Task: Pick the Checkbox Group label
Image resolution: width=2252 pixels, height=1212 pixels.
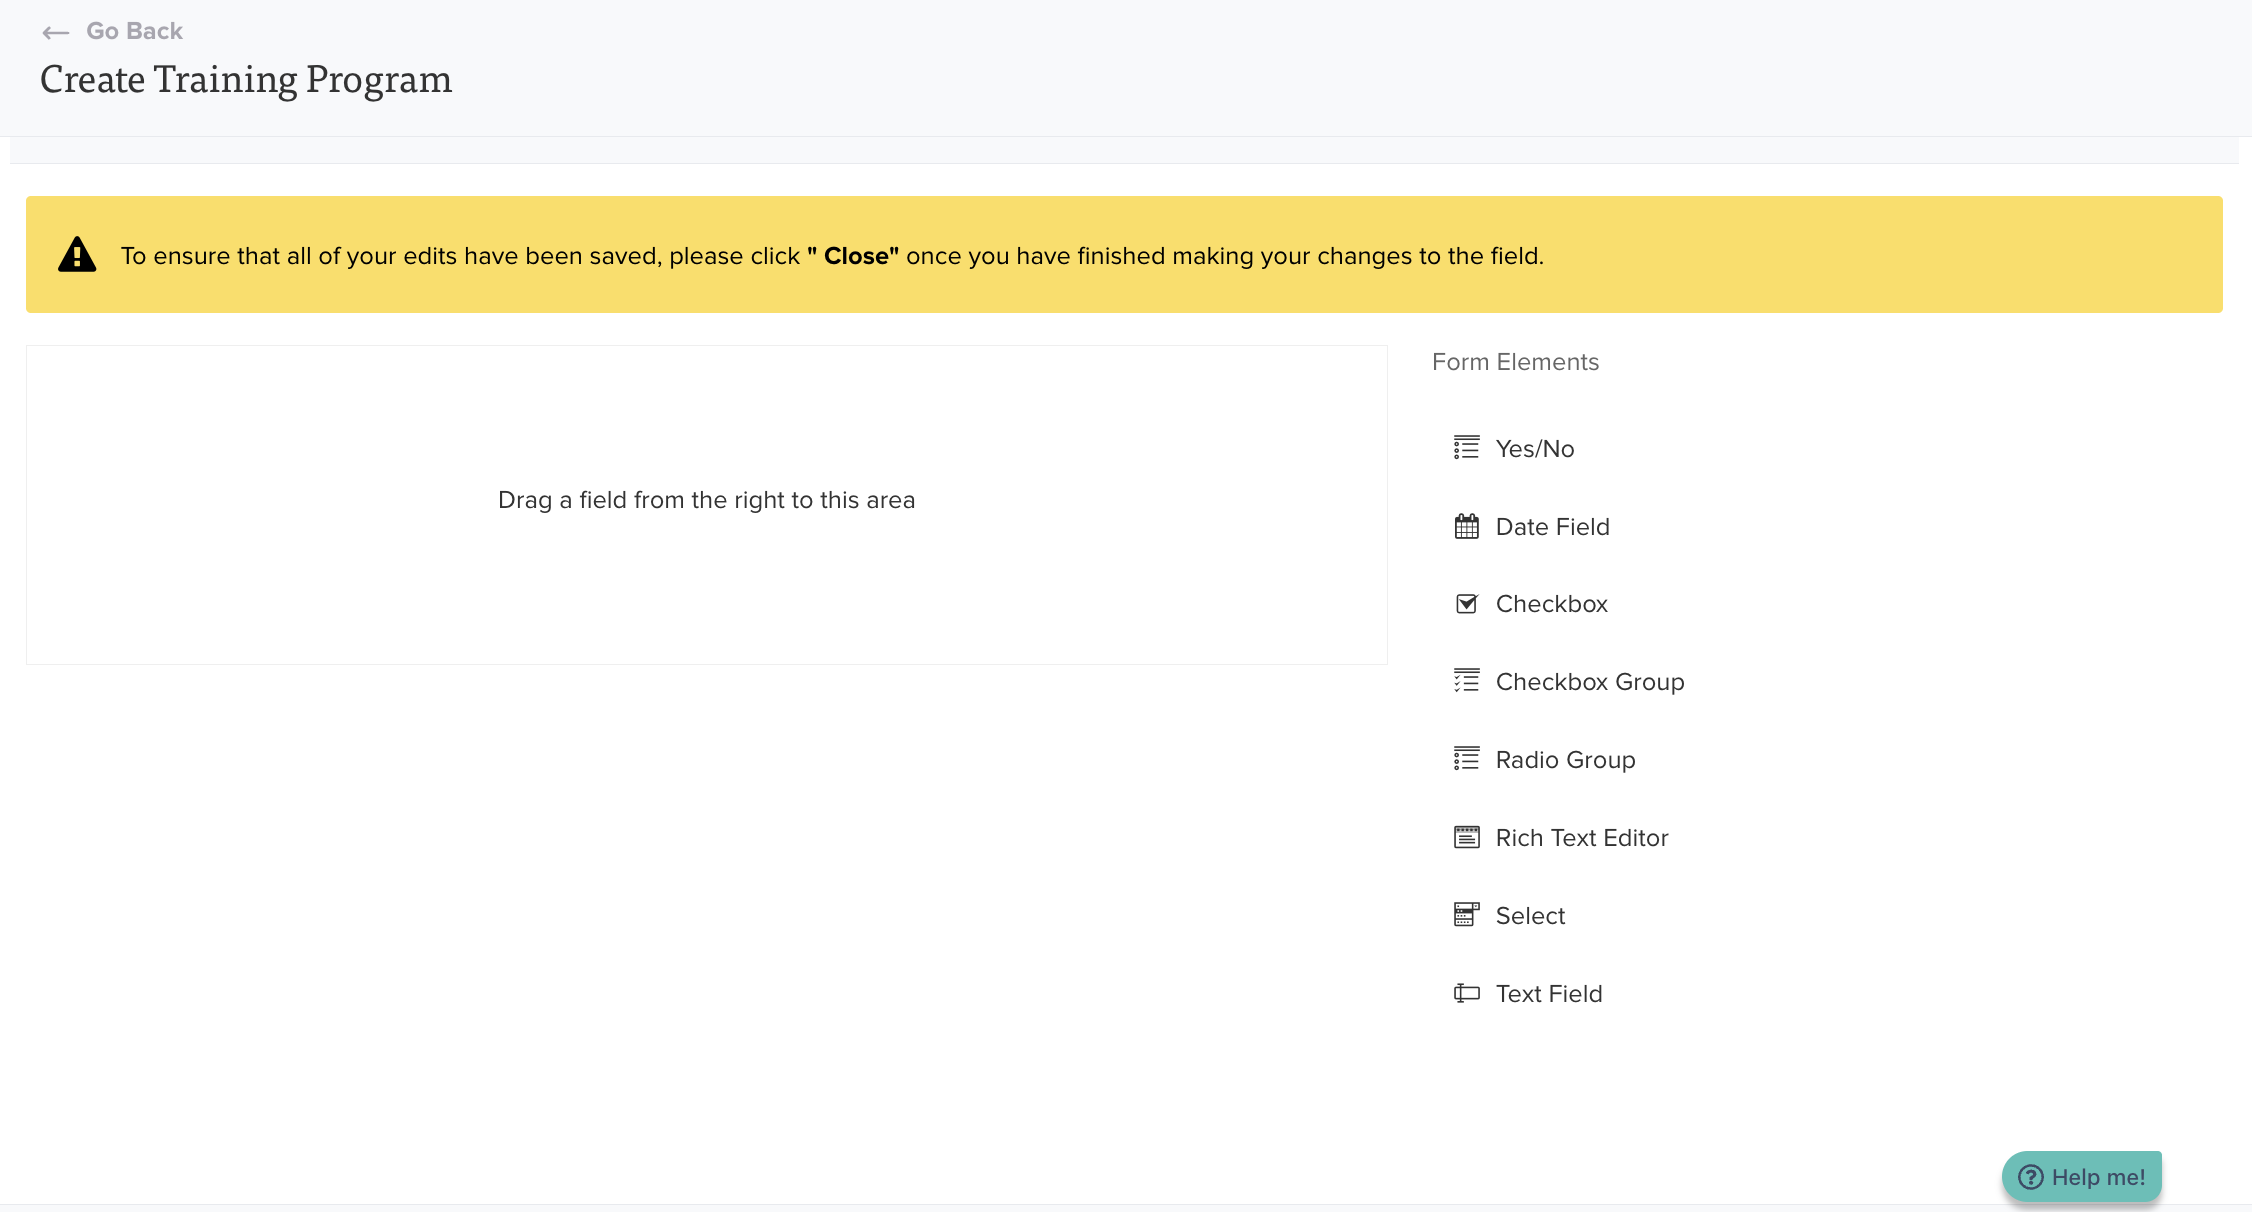Action: [1589, 682]
